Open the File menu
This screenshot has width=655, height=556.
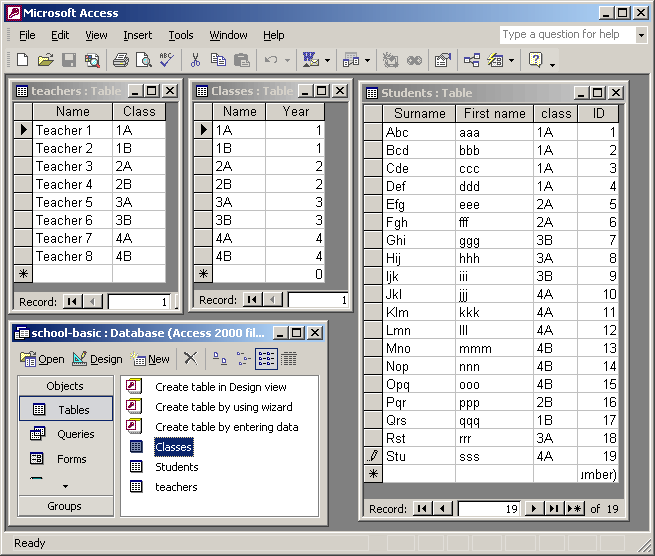coord(27,35)
